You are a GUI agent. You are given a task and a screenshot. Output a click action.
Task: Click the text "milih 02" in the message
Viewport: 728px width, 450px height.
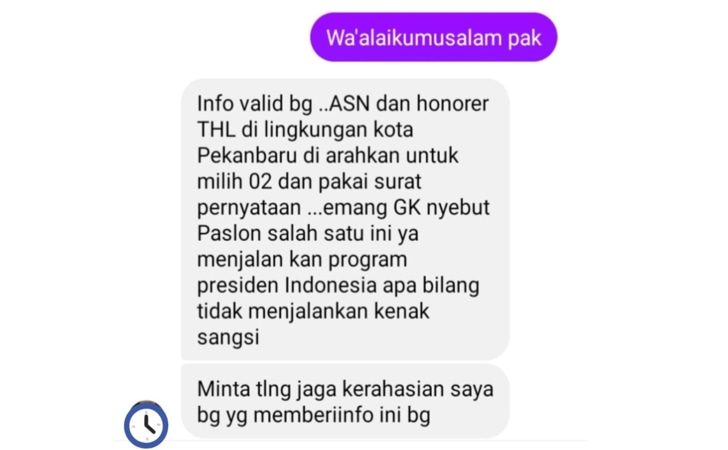(234, 181)
